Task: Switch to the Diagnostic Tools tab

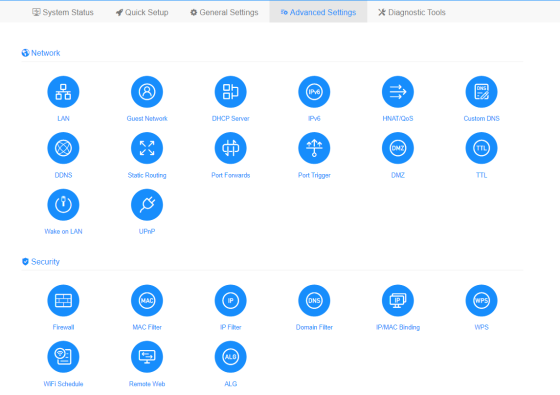Action: 411,12
